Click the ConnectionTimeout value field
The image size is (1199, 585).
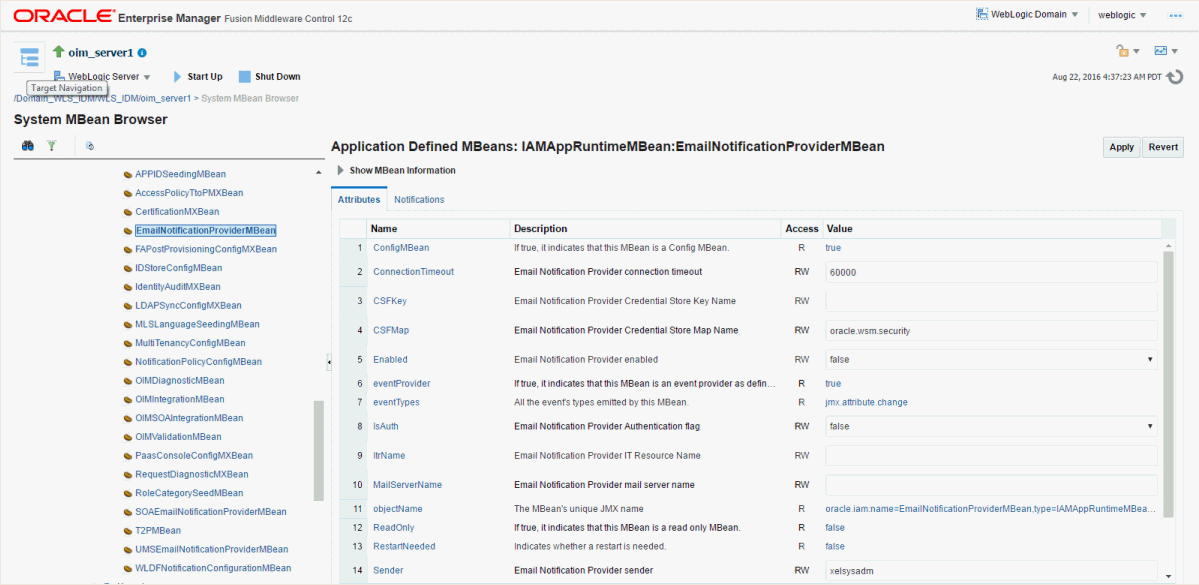click(x=991, y=272)
